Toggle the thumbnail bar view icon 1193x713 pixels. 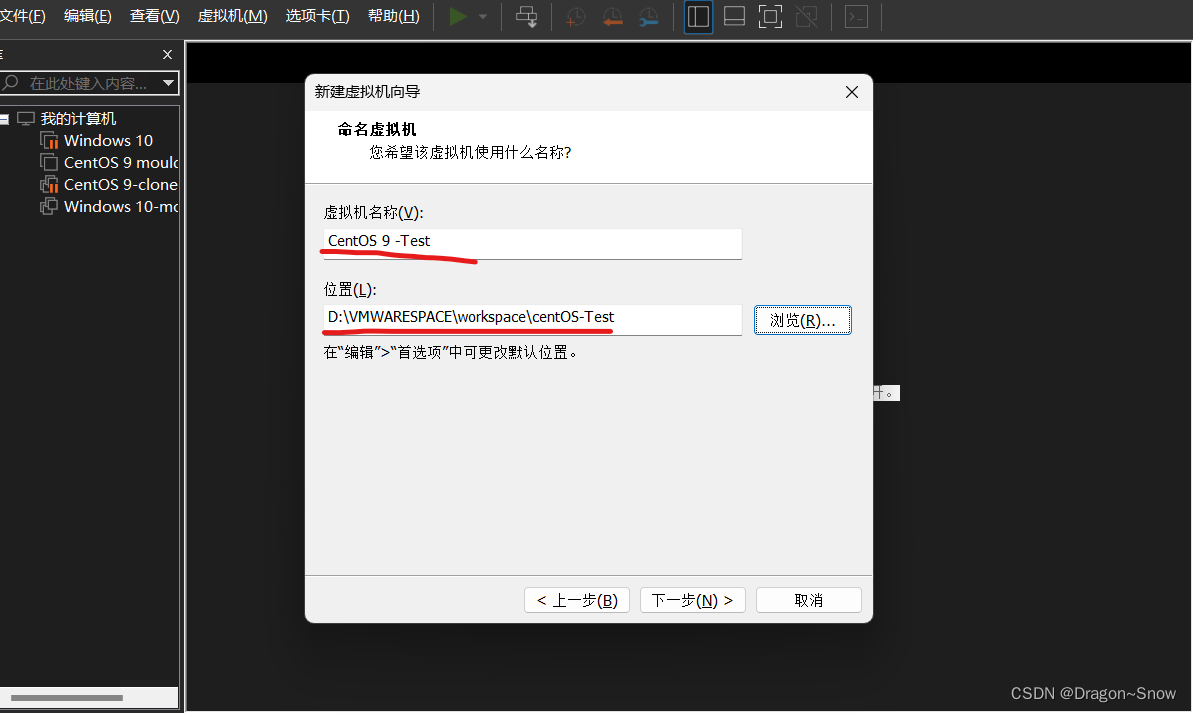(734, 17)
